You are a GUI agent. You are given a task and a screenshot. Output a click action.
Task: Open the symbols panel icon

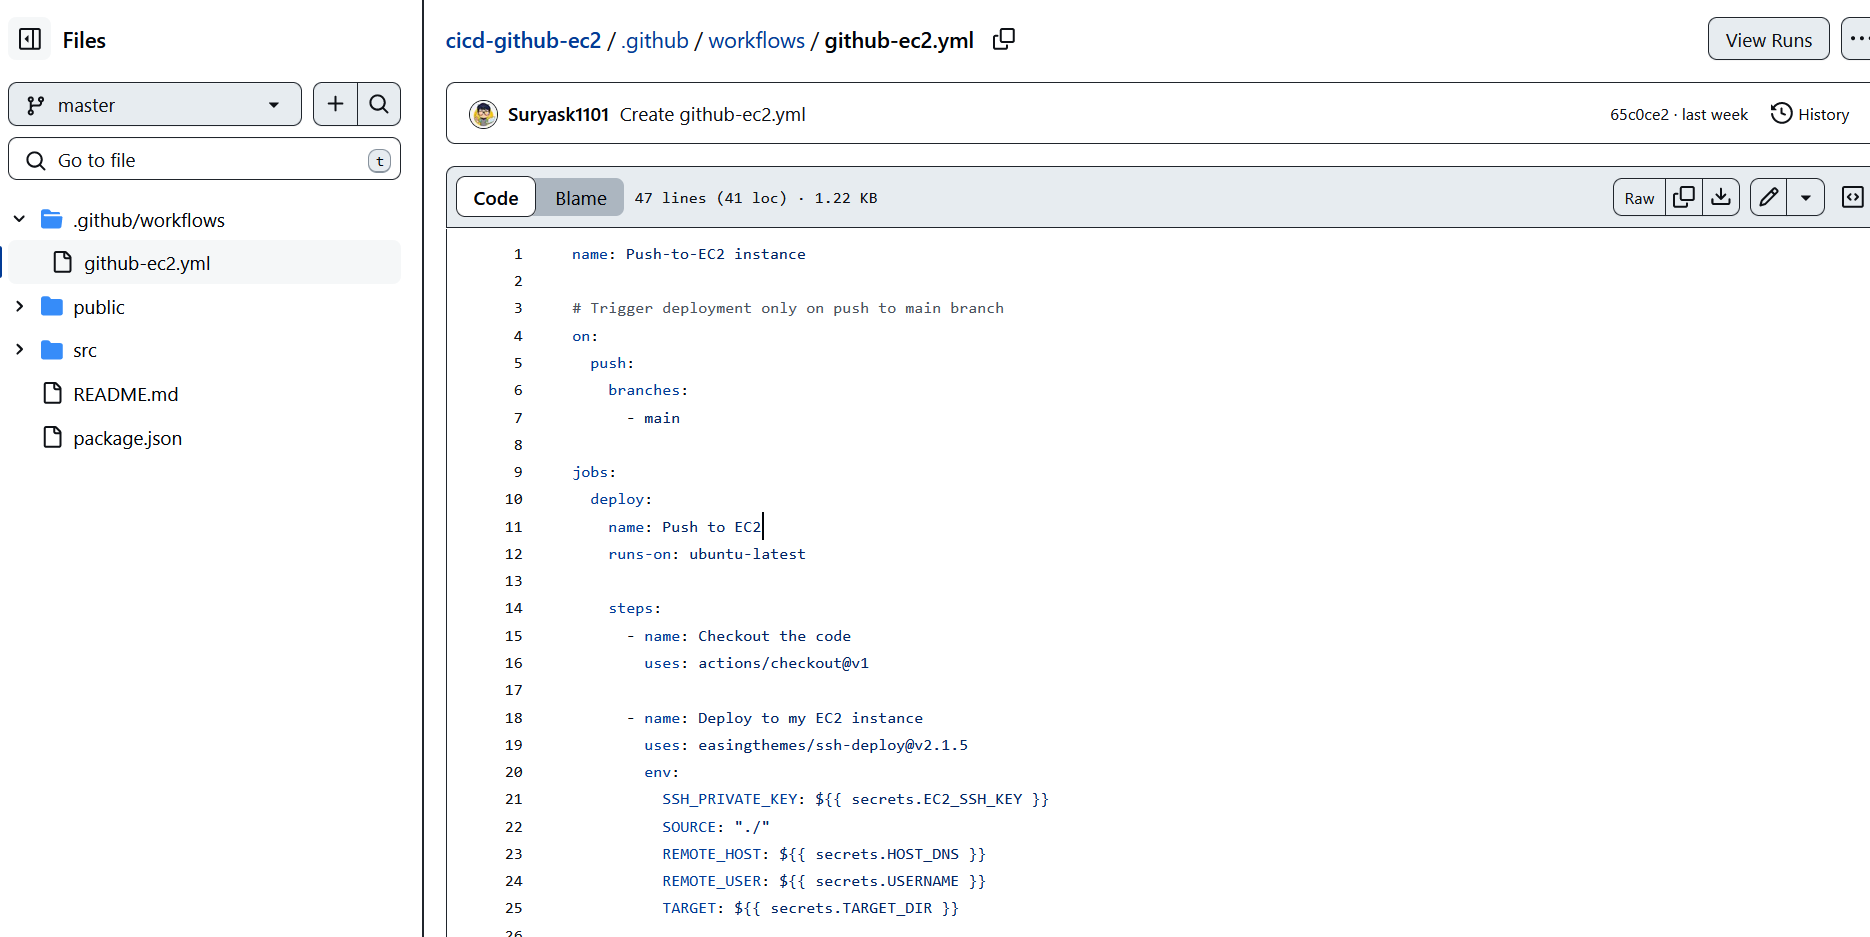click(1853, 197)
